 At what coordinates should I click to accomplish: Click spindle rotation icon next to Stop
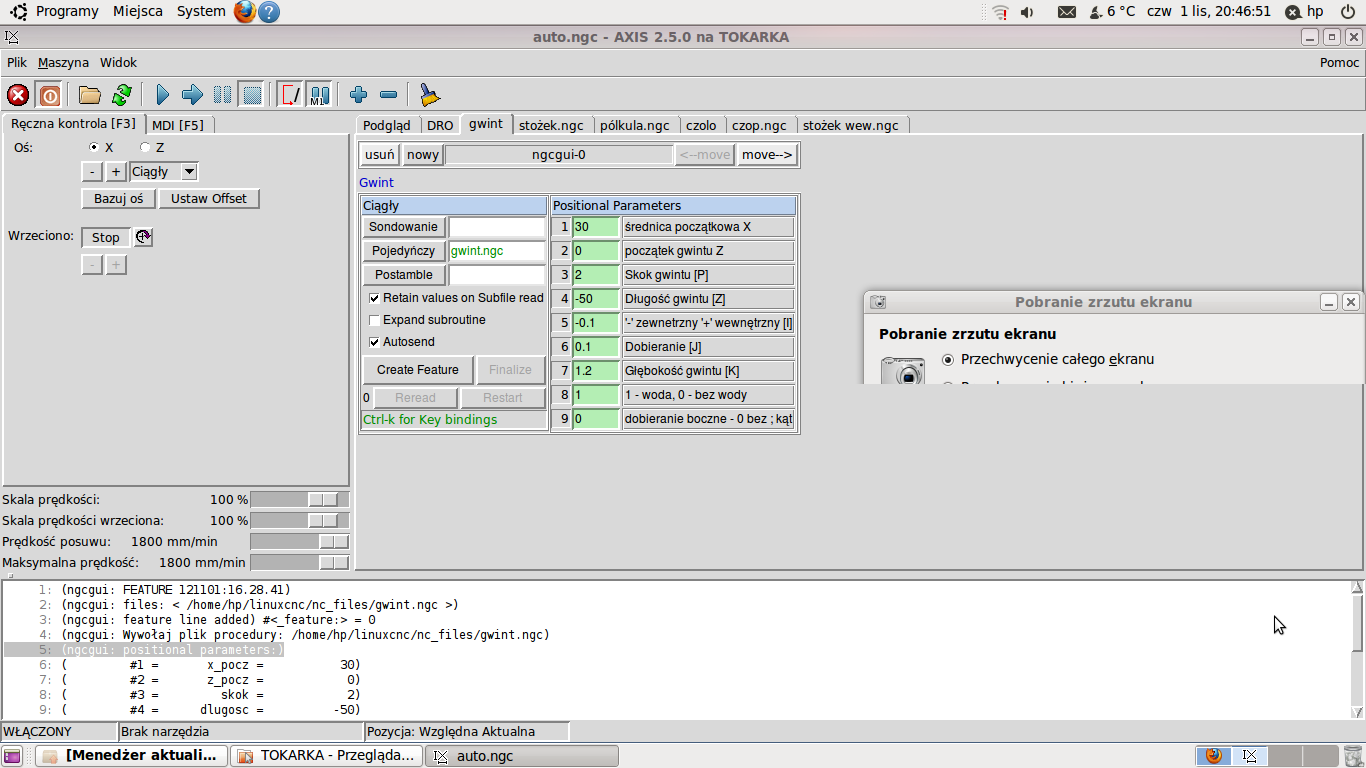(x=143, y=237)
